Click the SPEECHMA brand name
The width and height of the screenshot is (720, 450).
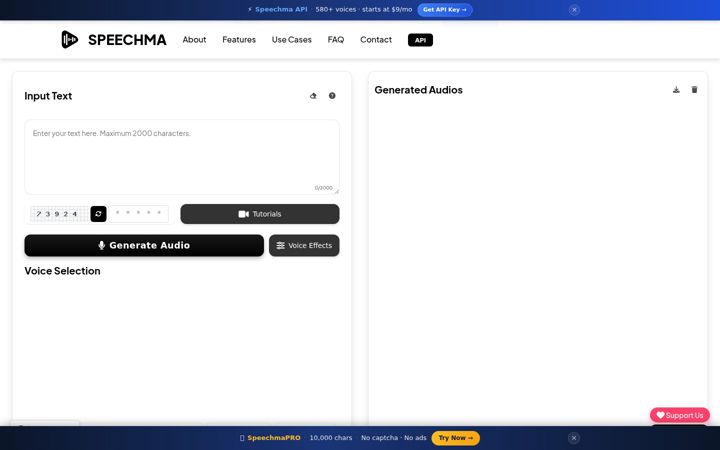click(x=127, y=39)
